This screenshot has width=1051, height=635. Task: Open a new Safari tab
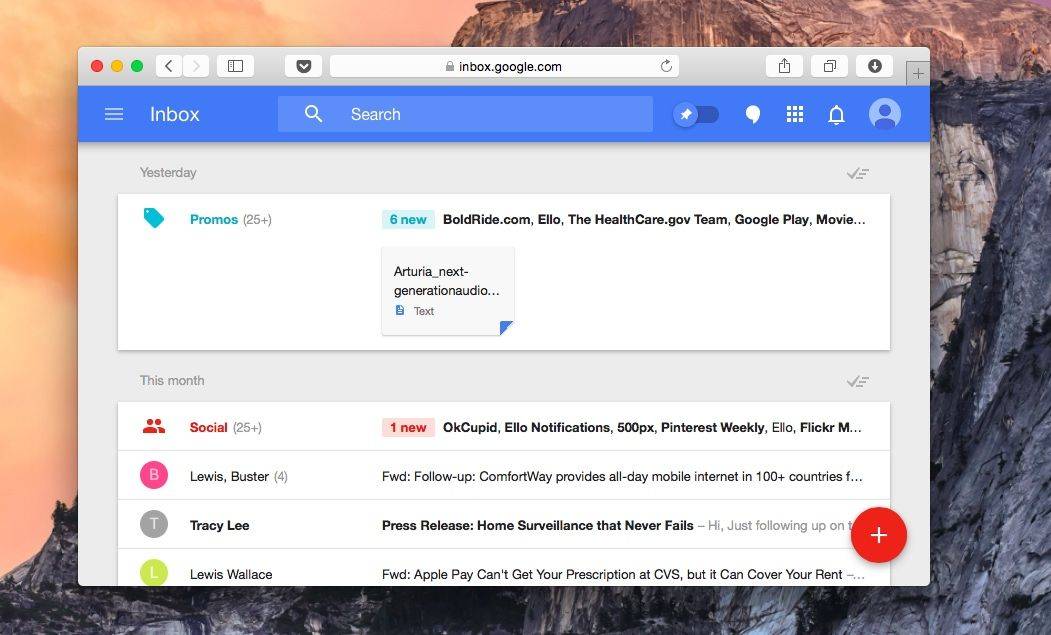tap(918, 73)
